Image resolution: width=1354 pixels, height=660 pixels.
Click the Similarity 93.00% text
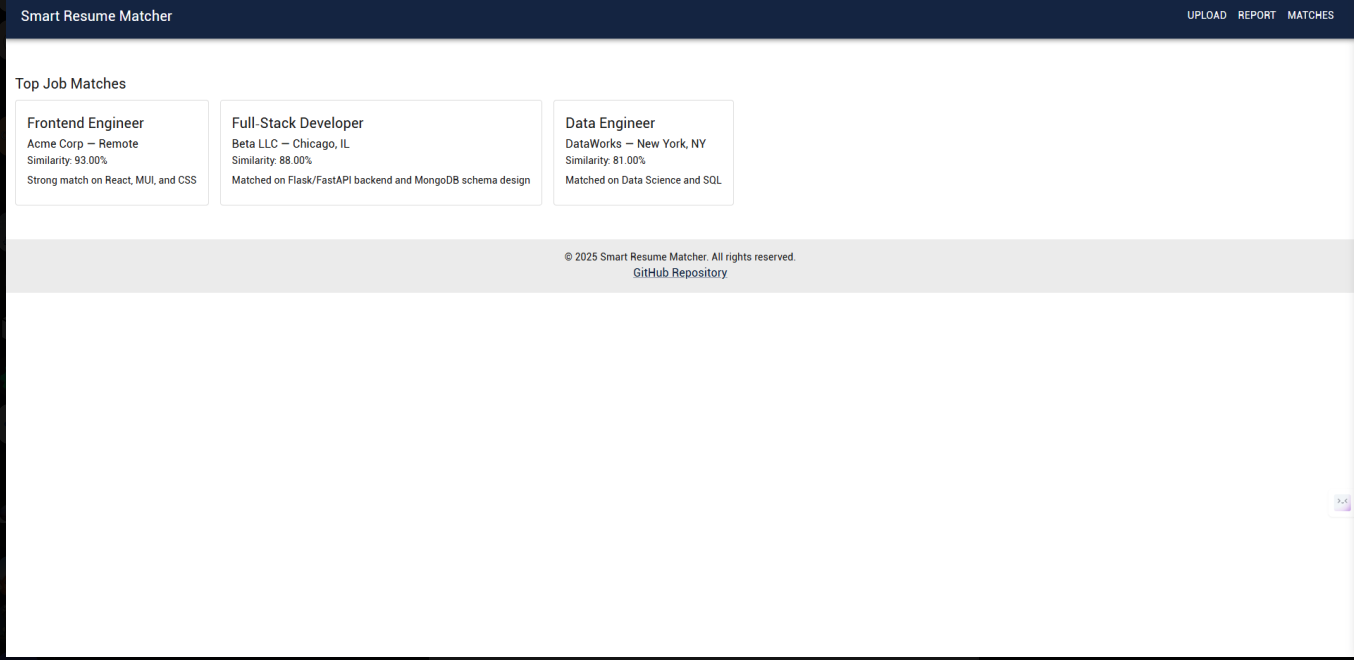67,160
